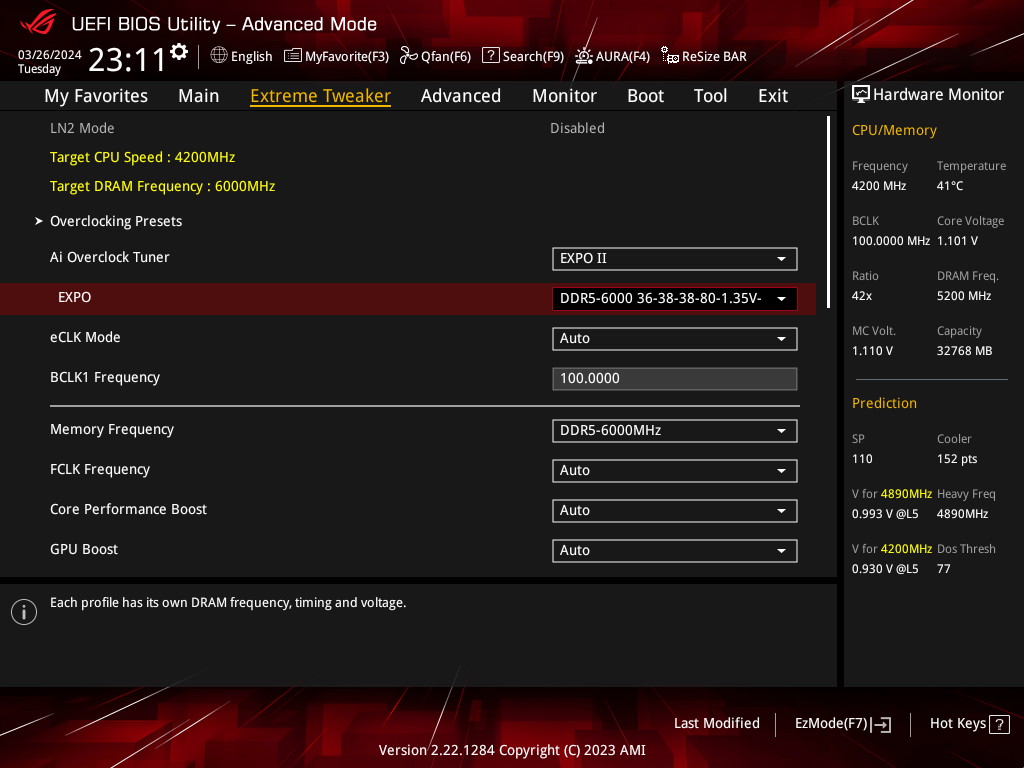Open MyFavorite(F3) list

[x=336, y=56]
